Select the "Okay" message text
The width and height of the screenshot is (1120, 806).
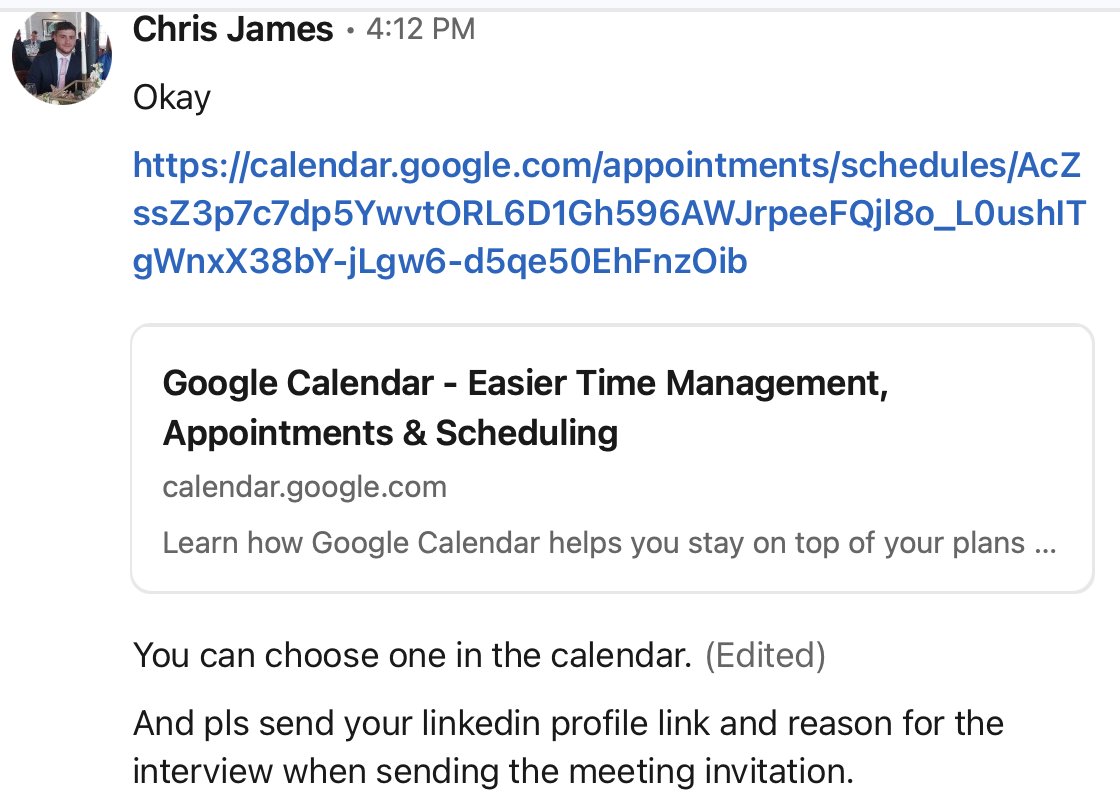[x=171, y=98]
